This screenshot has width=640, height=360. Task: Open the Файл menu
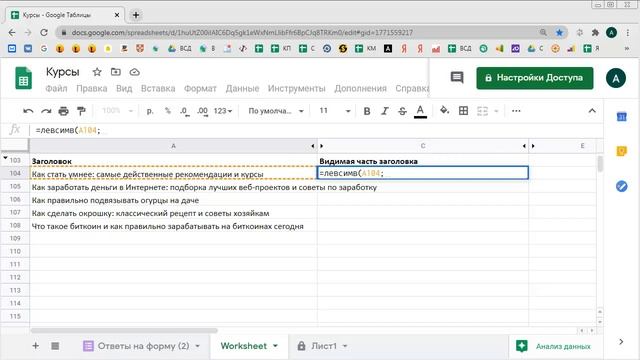point(56,89)
